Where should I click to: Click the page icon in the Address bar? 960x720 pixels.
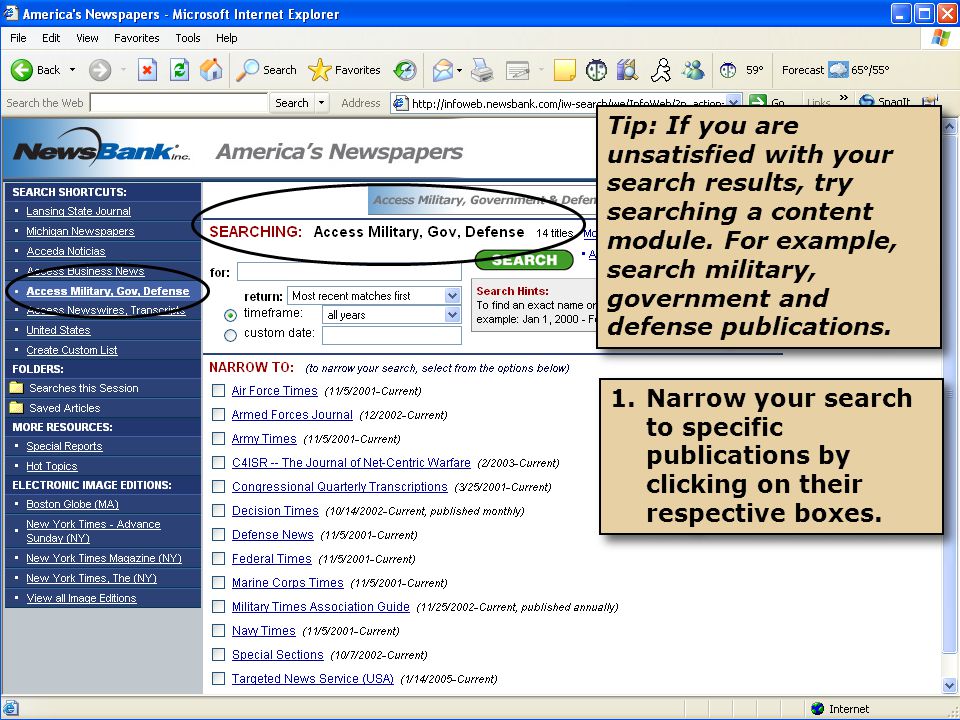pos(400,103)
